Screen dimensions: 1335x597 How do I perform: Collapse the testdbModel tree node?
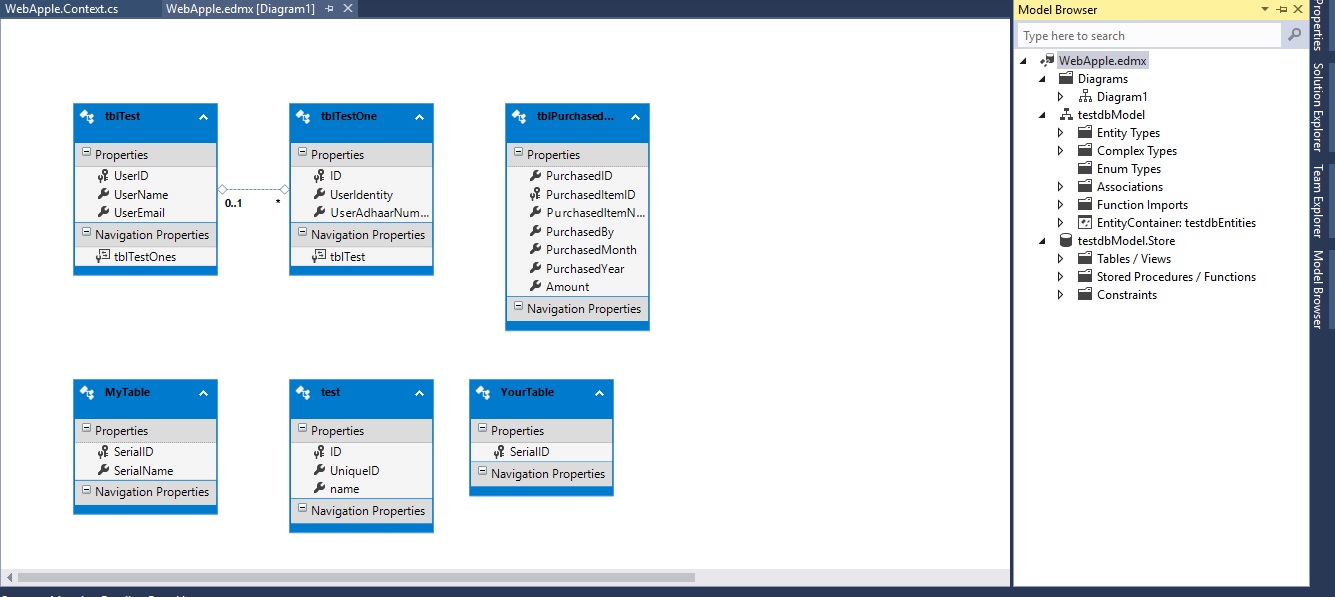[x=1042, y=114]
